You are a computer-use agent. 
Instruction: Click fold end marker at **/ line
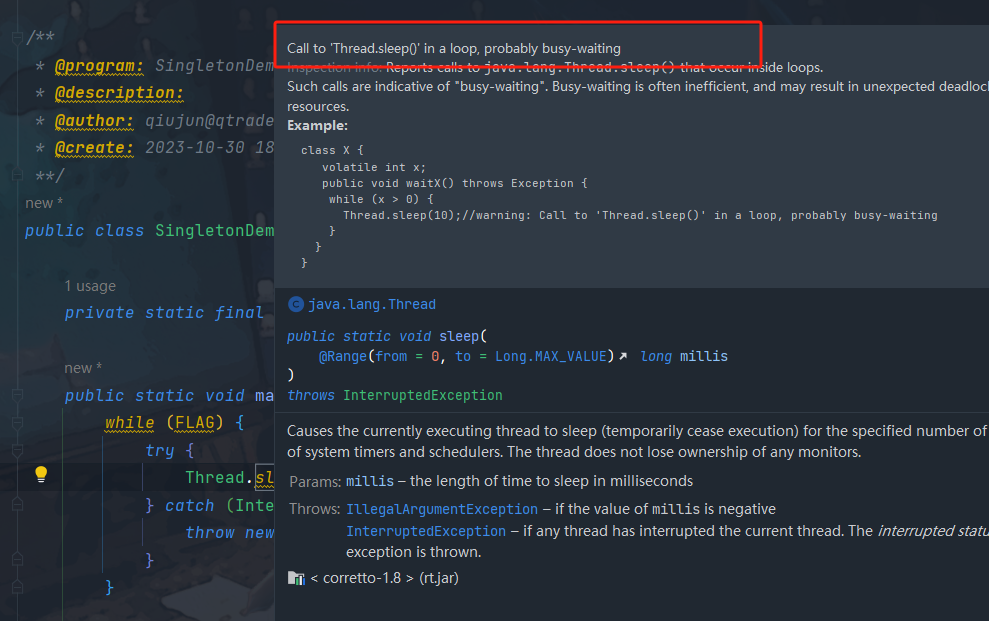[18, 175]
